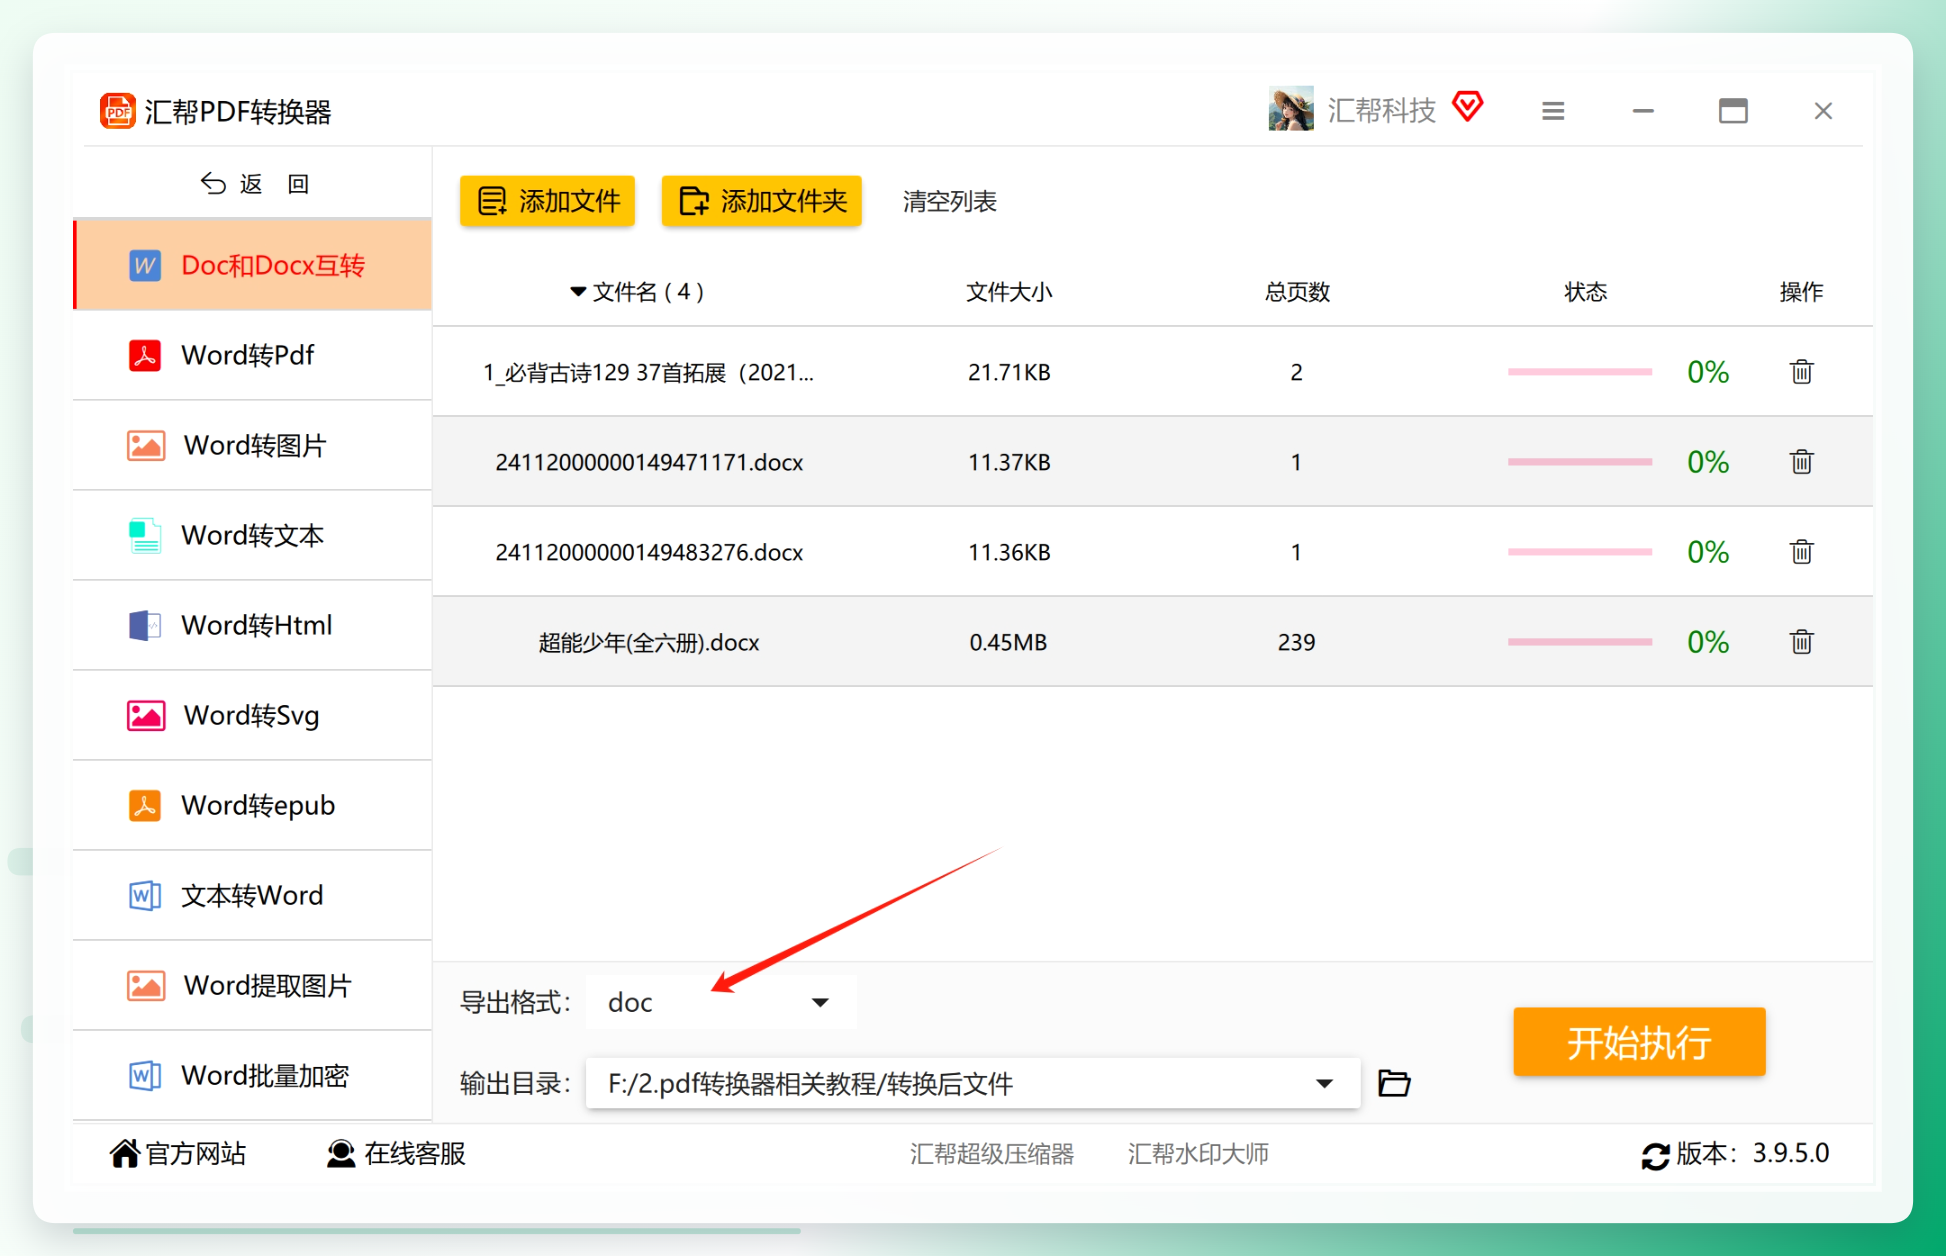Select Word转epub in sidebar

(253, 805)
